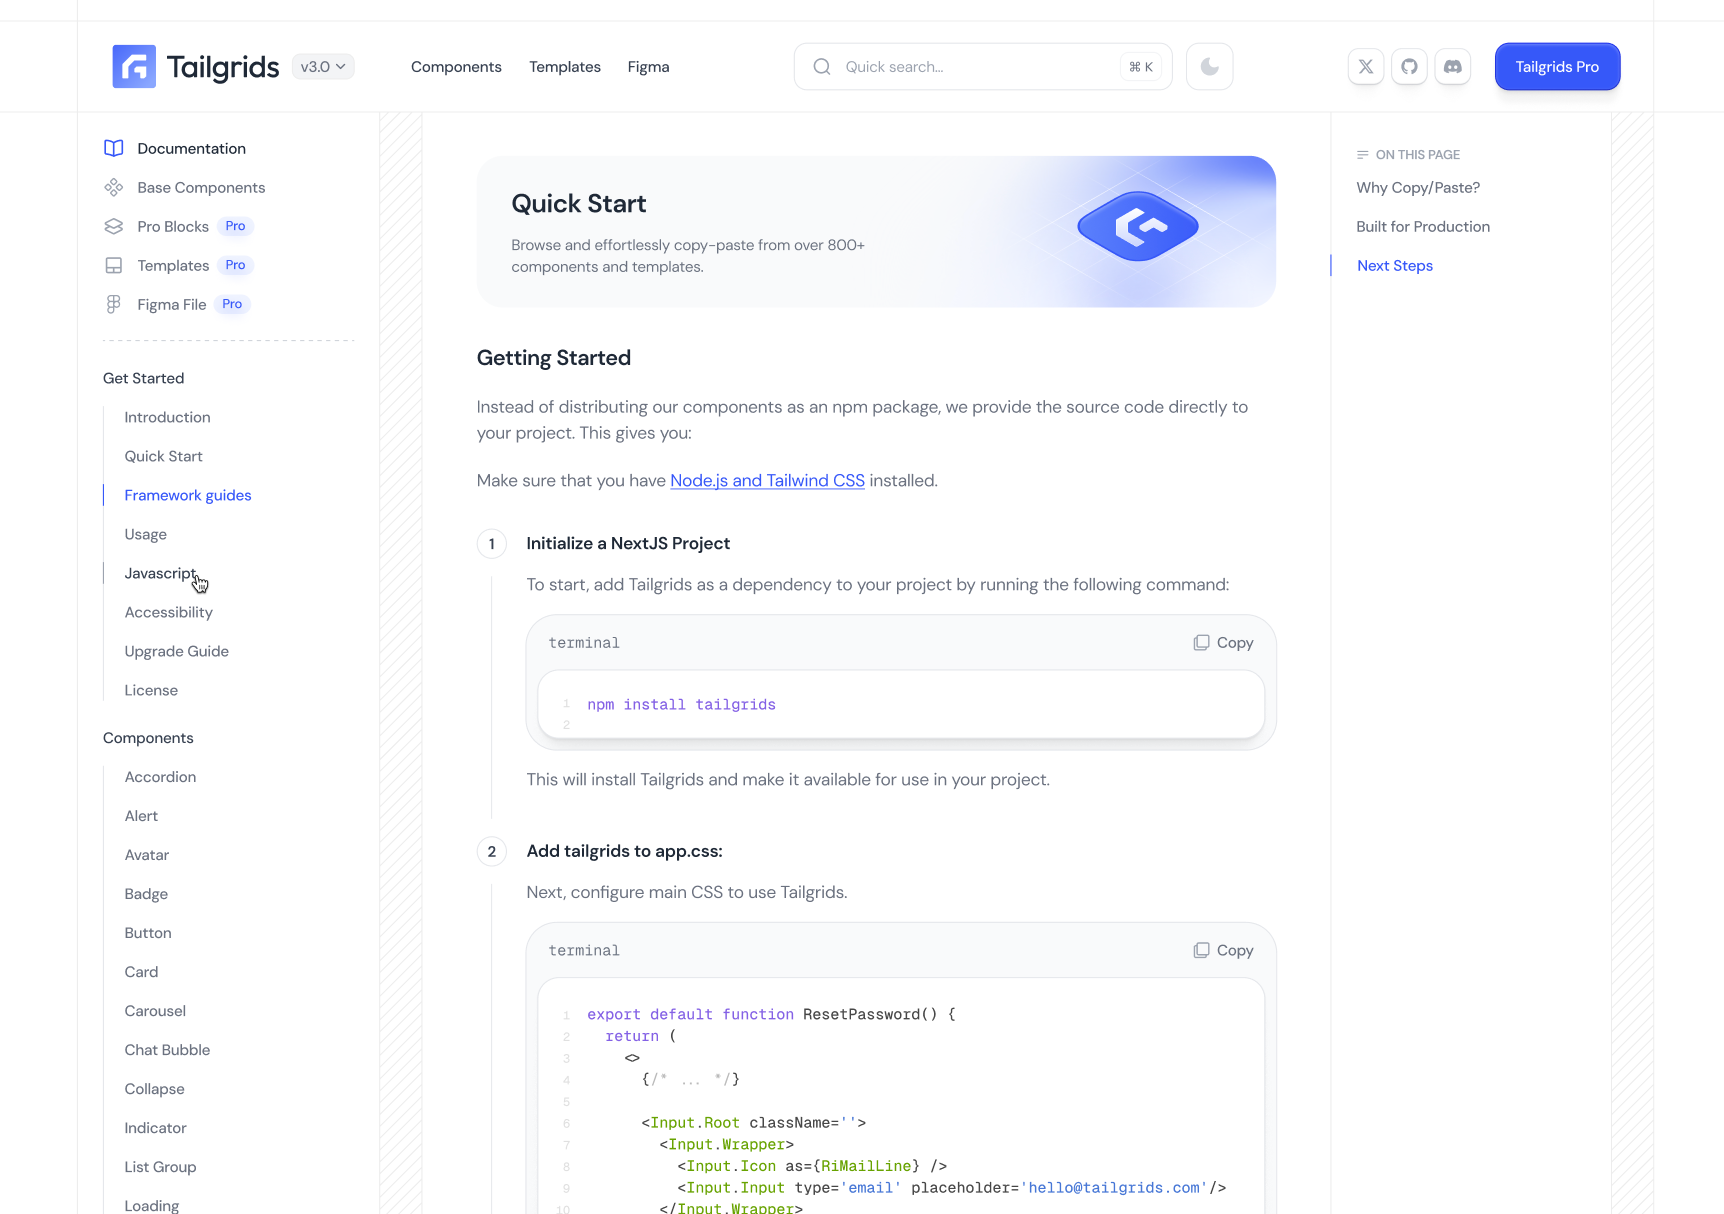Image resolution: width=1724 pixels, height=1214 pixels.
Task: Click the Figma File icon
Action: point(114,304)
